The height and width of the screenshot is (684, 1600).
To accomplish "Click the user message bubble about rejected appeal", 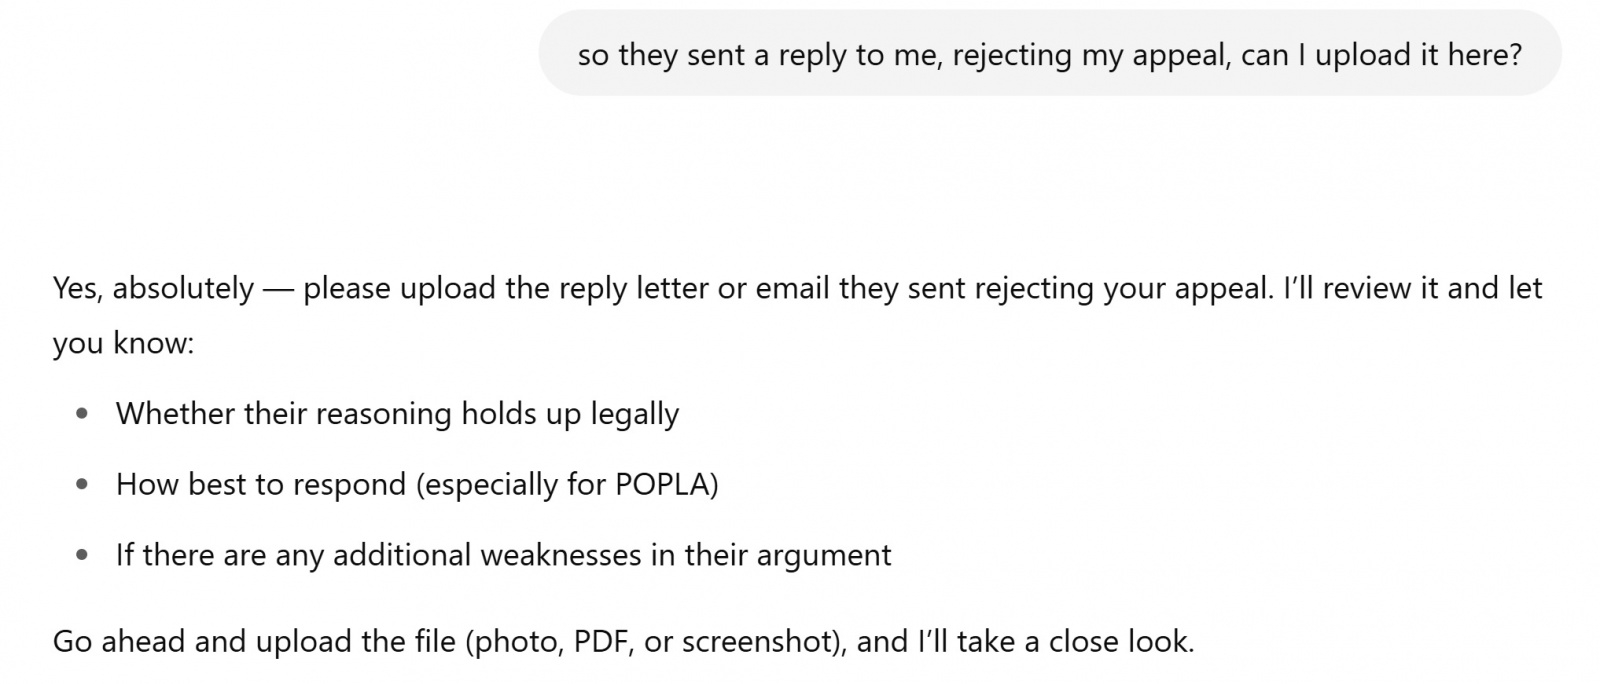I will point(1050,54).
